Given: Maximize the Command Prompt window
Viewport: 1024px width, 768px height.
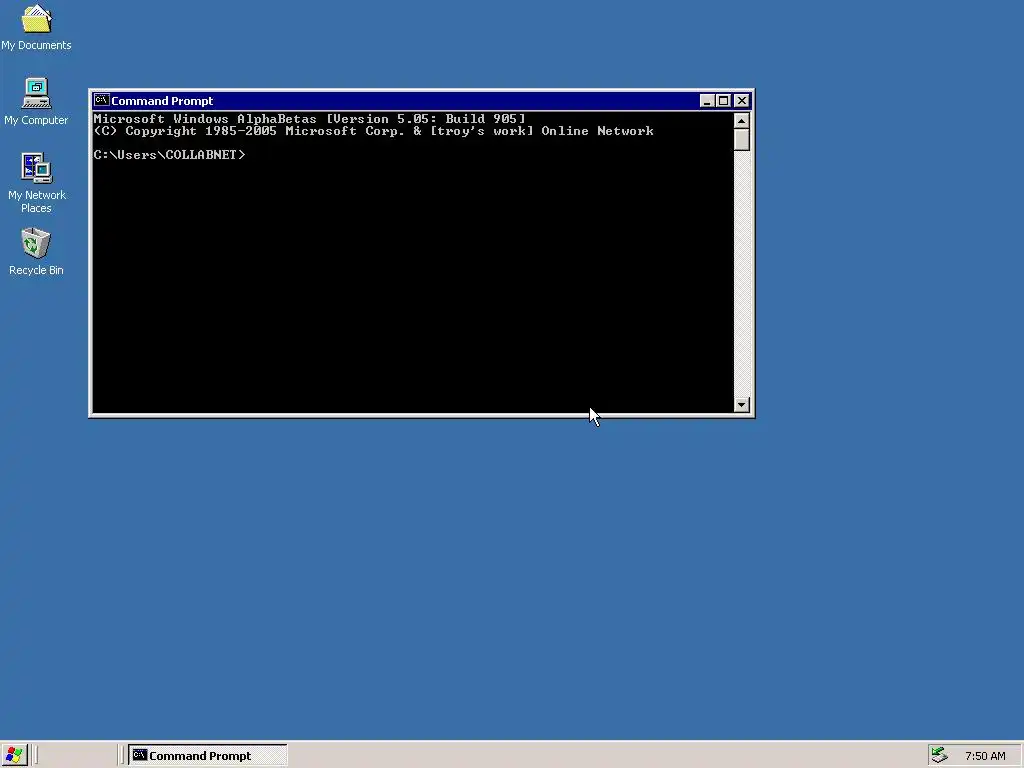Looking at the screenshot, I should point(723,101).
